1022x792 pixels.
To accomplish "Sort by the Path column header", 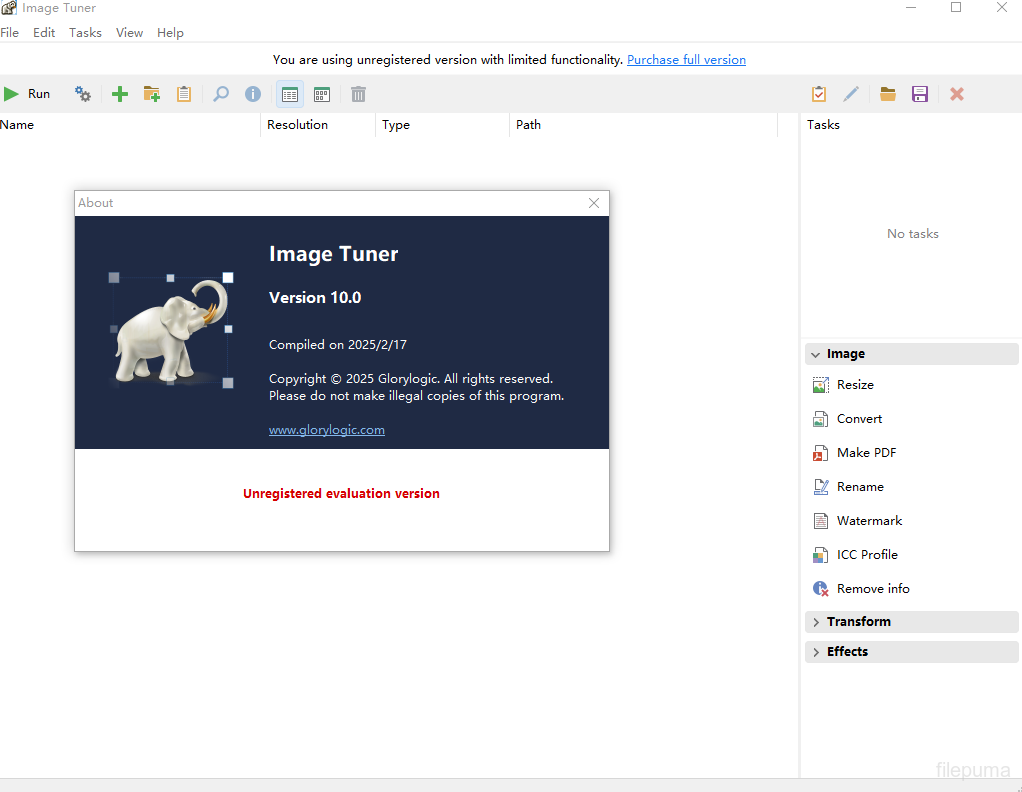I will 643,125.
